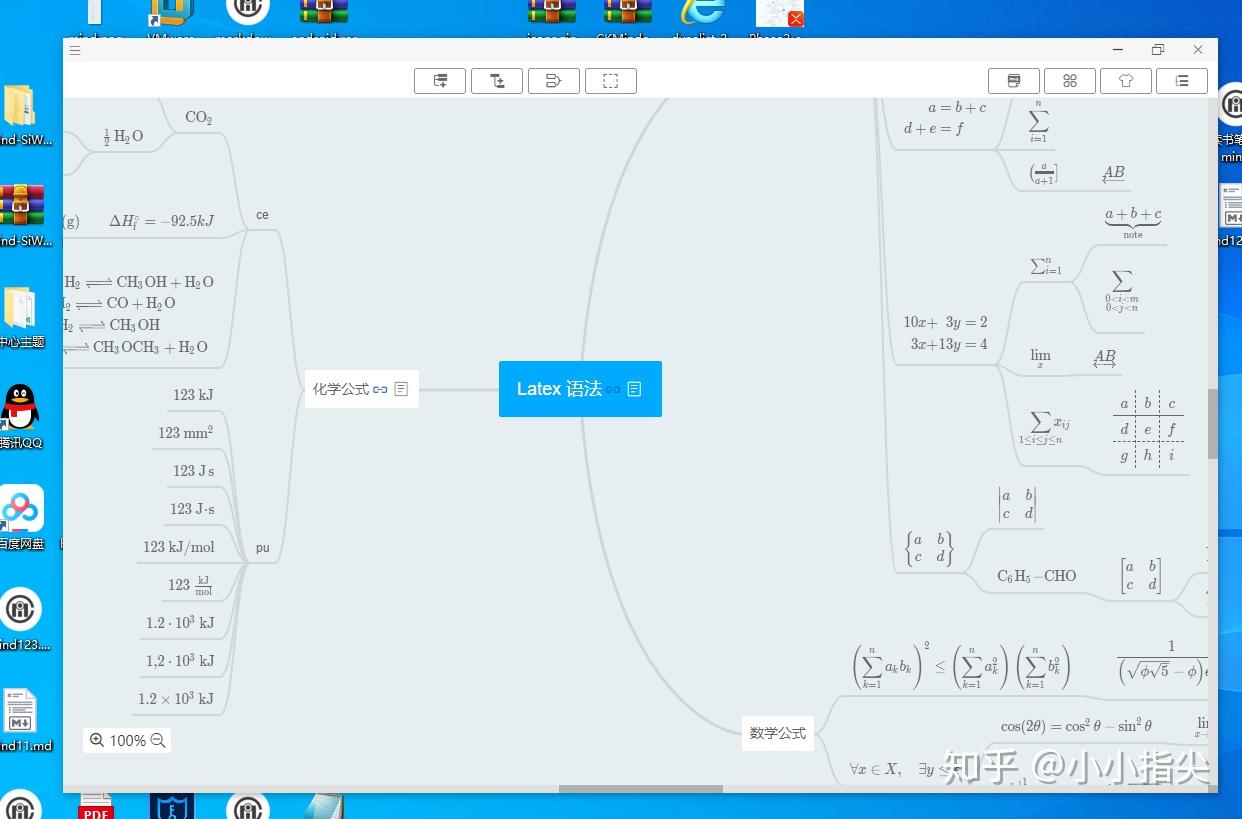Viewport: 1242px width, 819px height.
Task: Select the a=b+c, d+e=f node
Action: 945,118
